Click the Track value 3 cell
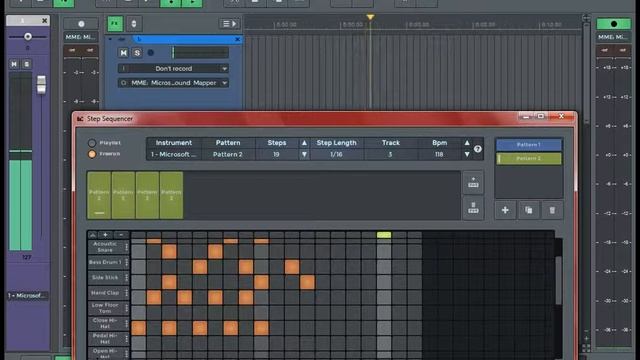This screenshot has width=640, height=360. click(x=390, y=154)
